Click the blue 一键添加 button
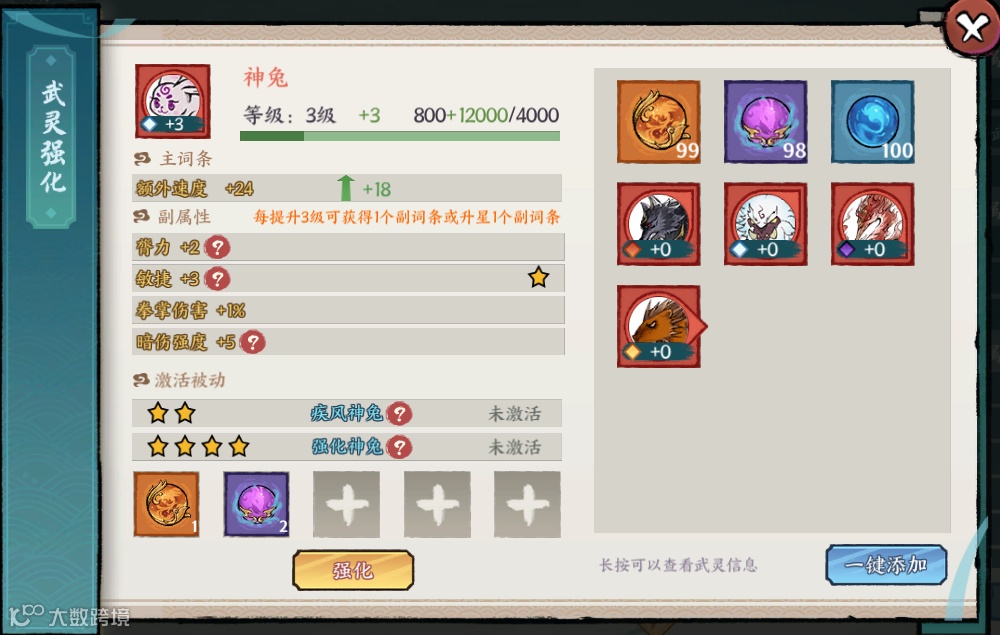This screenshot has height=635, width=1000. (886, 565)
